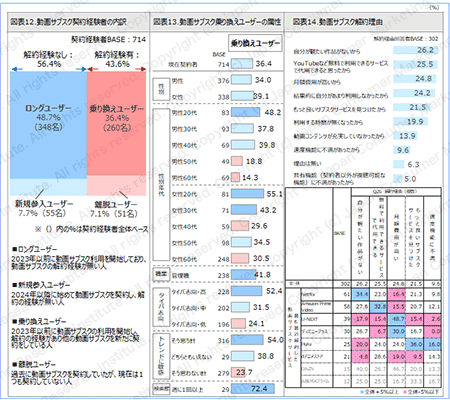The image size is (450, 400).
Task: Click the '■新規参入ユーザー' definition heading
Action: 41,285
